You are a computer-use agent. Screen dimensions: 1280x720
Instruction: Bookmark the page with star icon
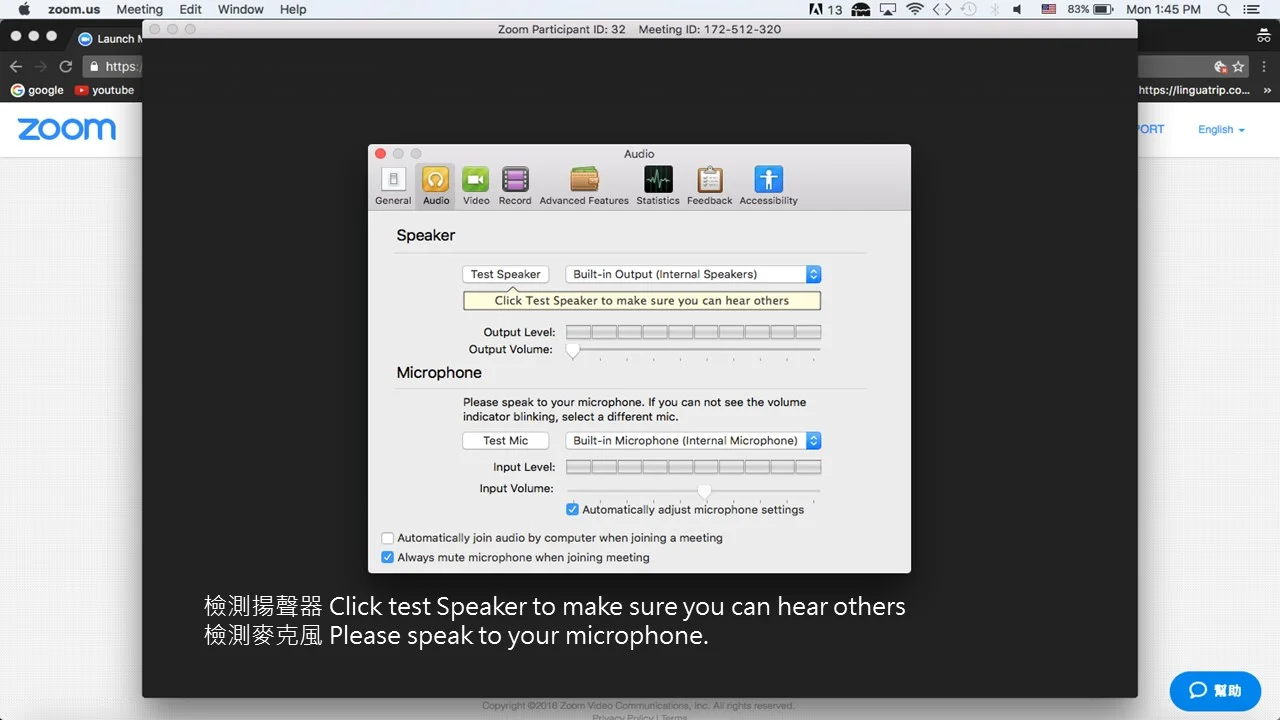tap(1238, 66)
